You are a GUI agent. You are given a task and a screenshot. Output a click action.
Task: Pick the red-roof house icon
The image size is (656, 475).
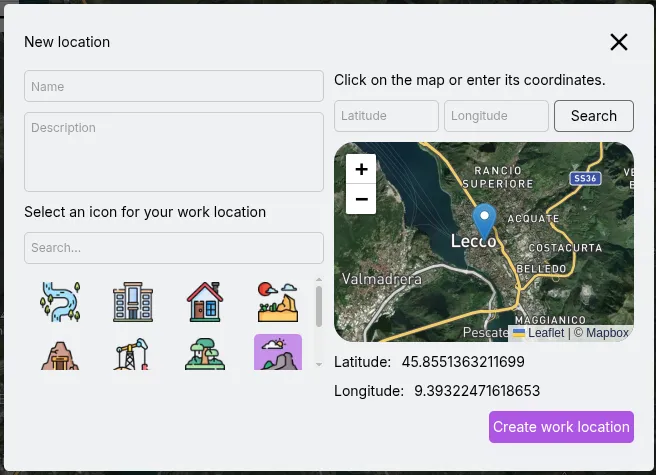[x=205, y=299]
